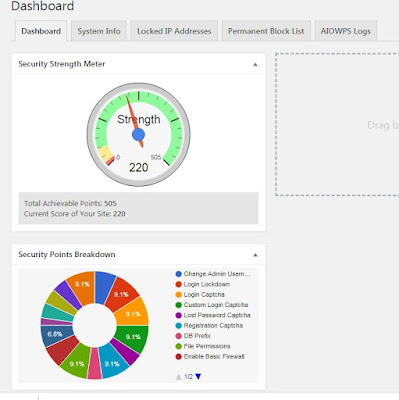The height and width of the screenshot is (400, 399).
Task: Click the Registration Captcha legend label
Action: tap(213, 326)
